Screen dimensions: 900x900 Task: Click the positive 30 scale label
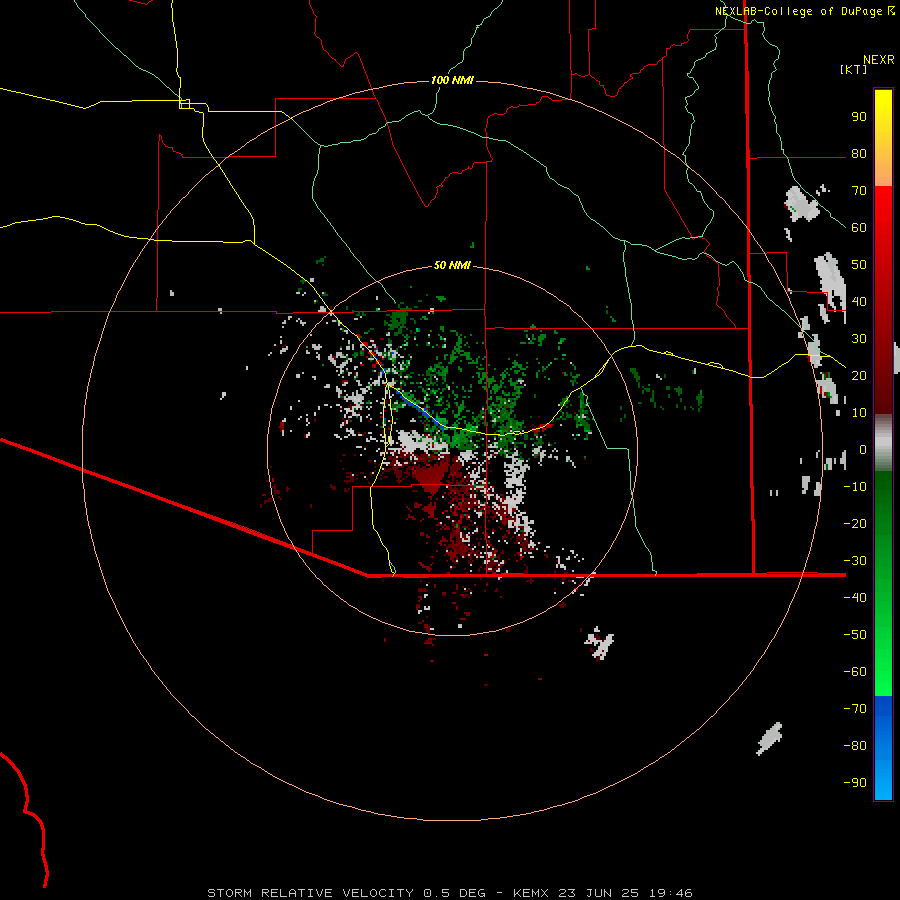pos(859,339)
